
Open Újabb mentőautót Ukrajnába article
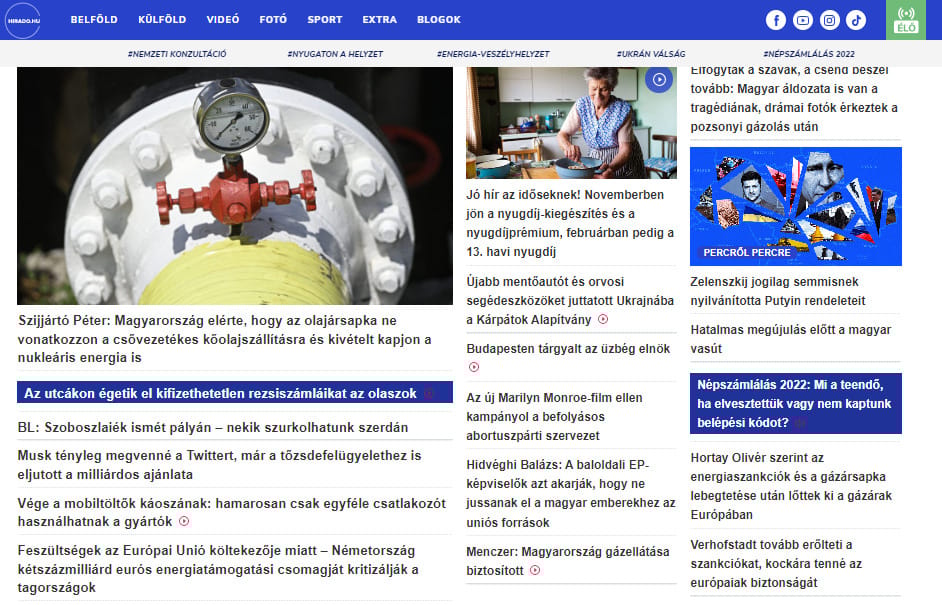570,300
